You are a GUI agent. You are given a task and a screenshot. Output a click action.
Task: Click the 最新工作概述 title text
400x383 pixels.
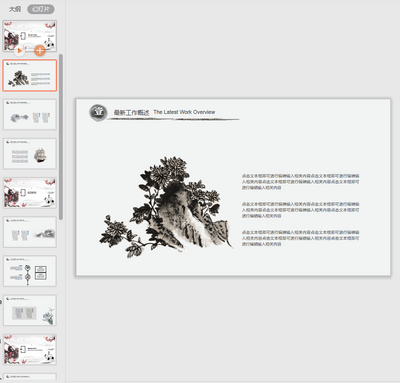click(x=131, y=113)
